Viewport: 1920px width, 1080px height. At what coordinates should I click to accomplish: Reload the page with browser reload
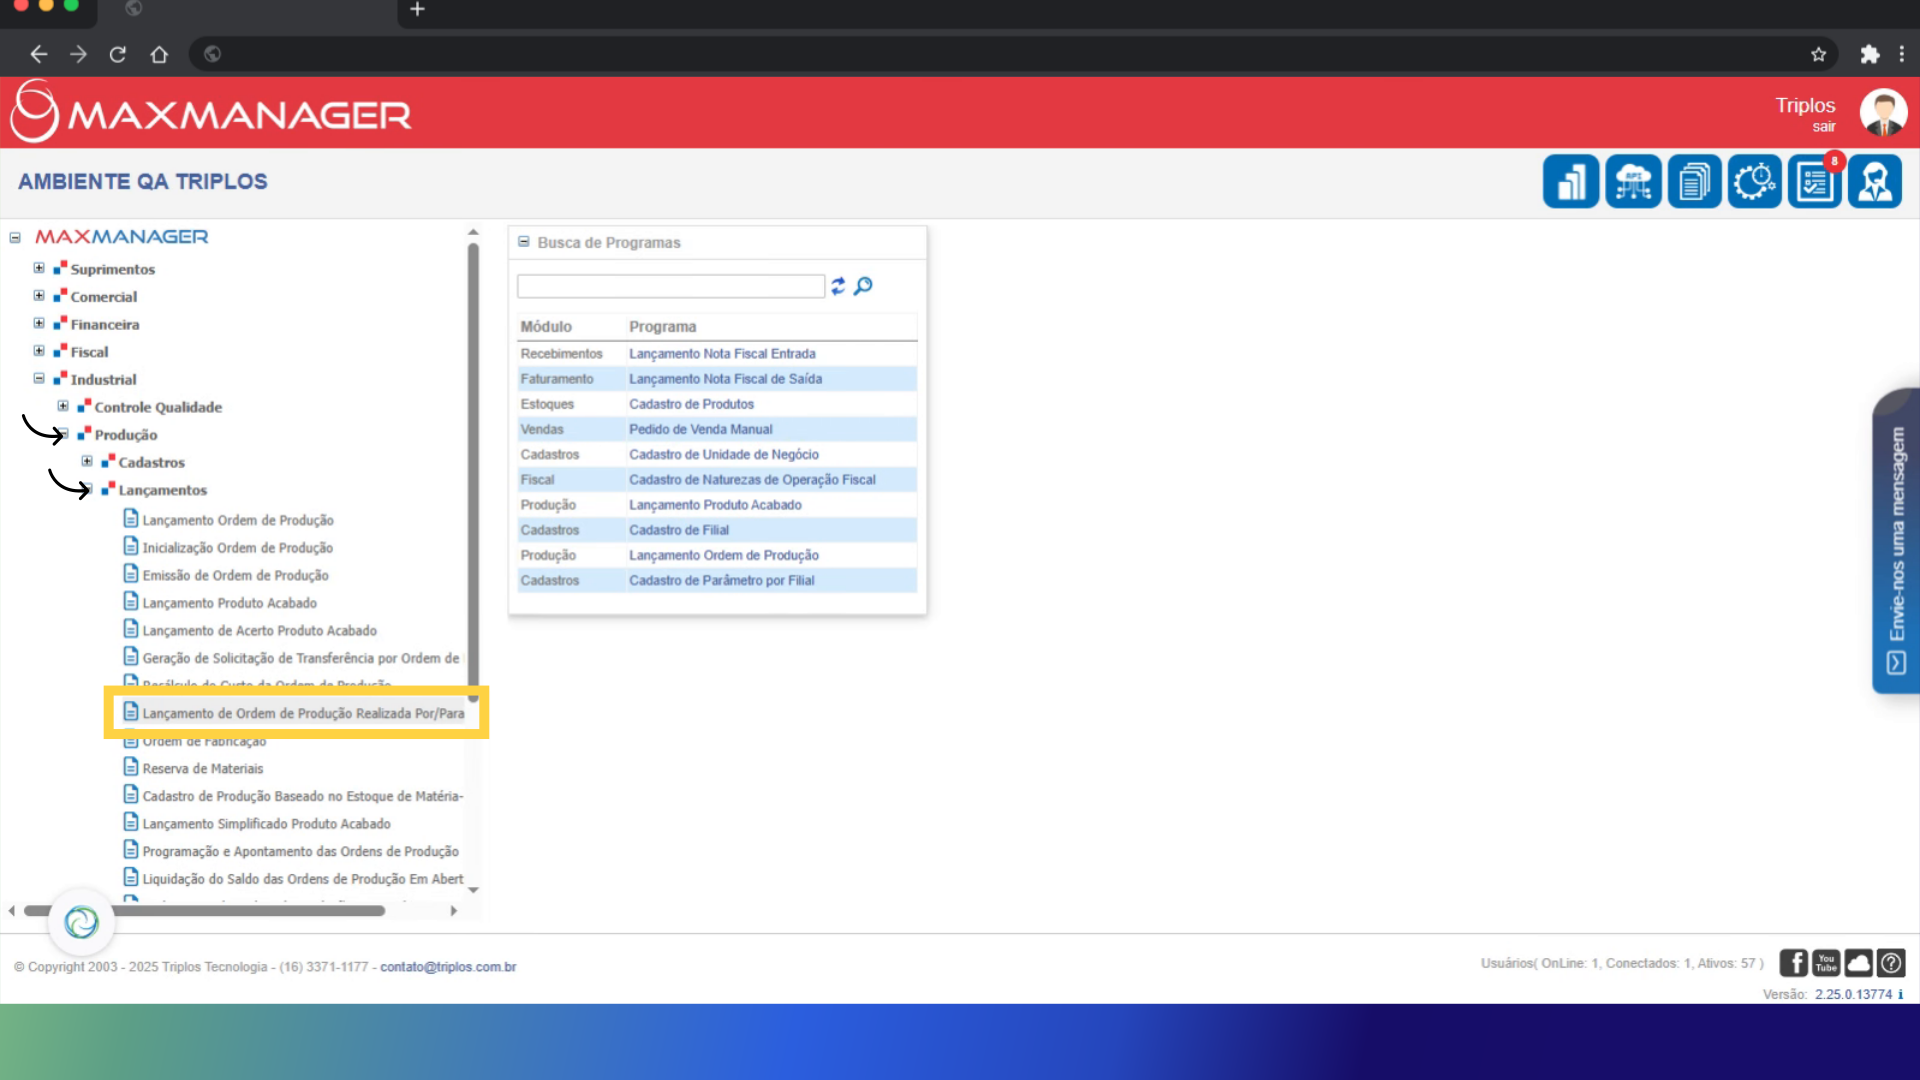pos(118,54)
